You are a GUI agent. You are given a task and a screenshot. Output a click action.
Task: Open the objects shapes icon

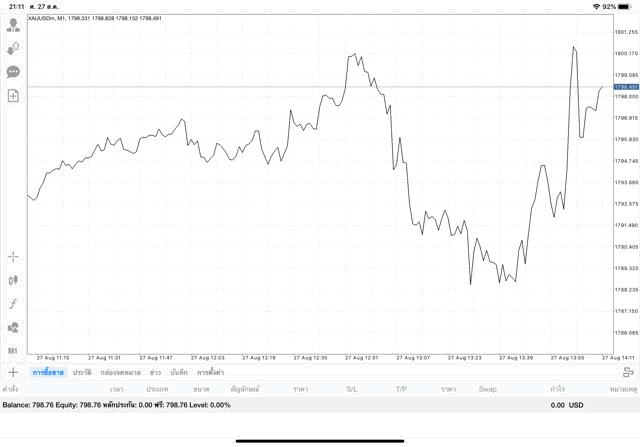tap(14, 327)
